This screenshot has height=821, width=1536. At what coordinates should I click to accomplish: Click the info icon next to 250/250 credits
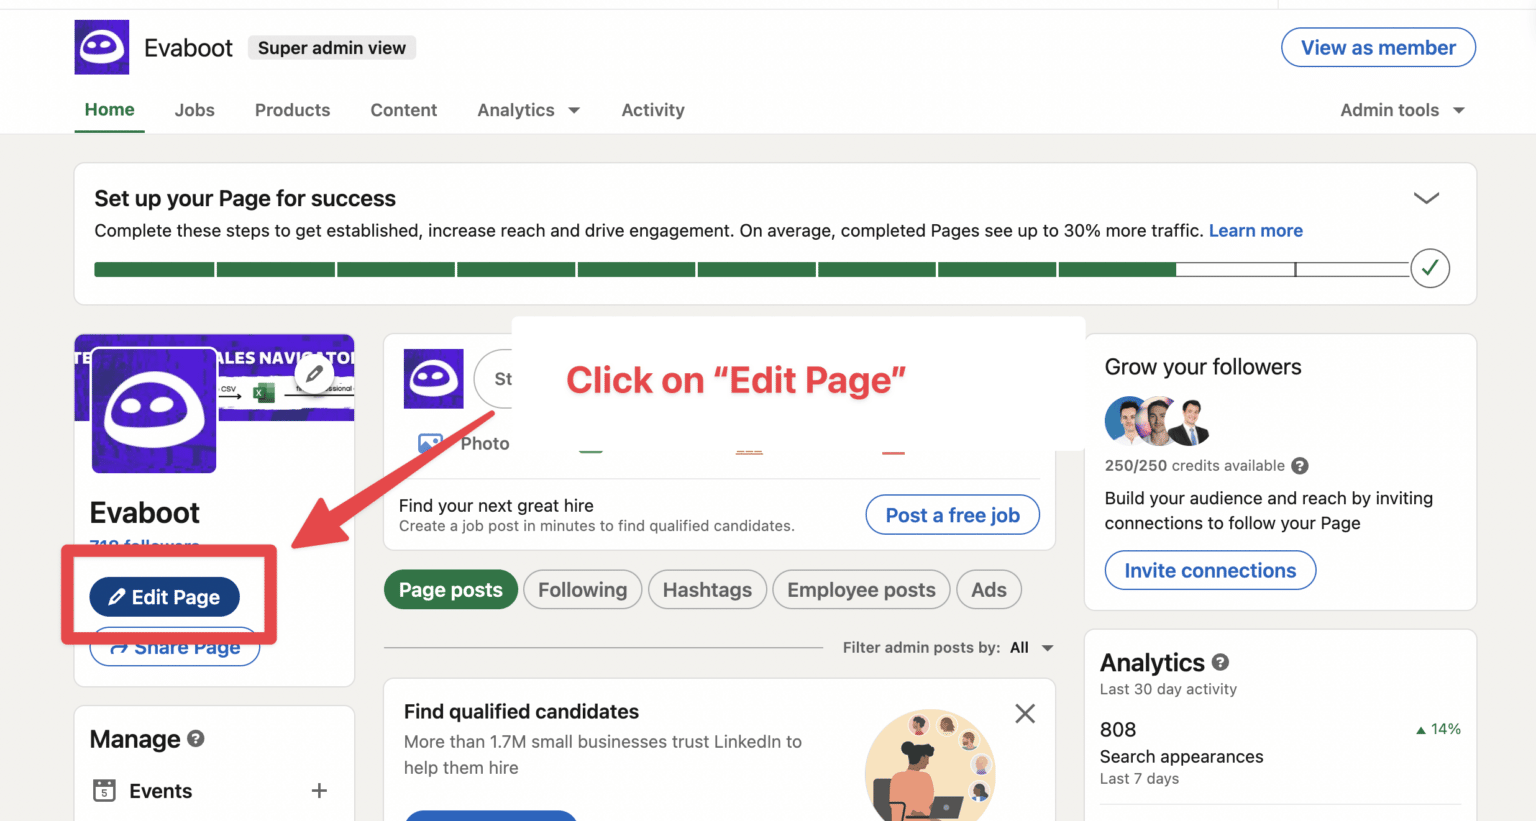(x=1299, y=465)
